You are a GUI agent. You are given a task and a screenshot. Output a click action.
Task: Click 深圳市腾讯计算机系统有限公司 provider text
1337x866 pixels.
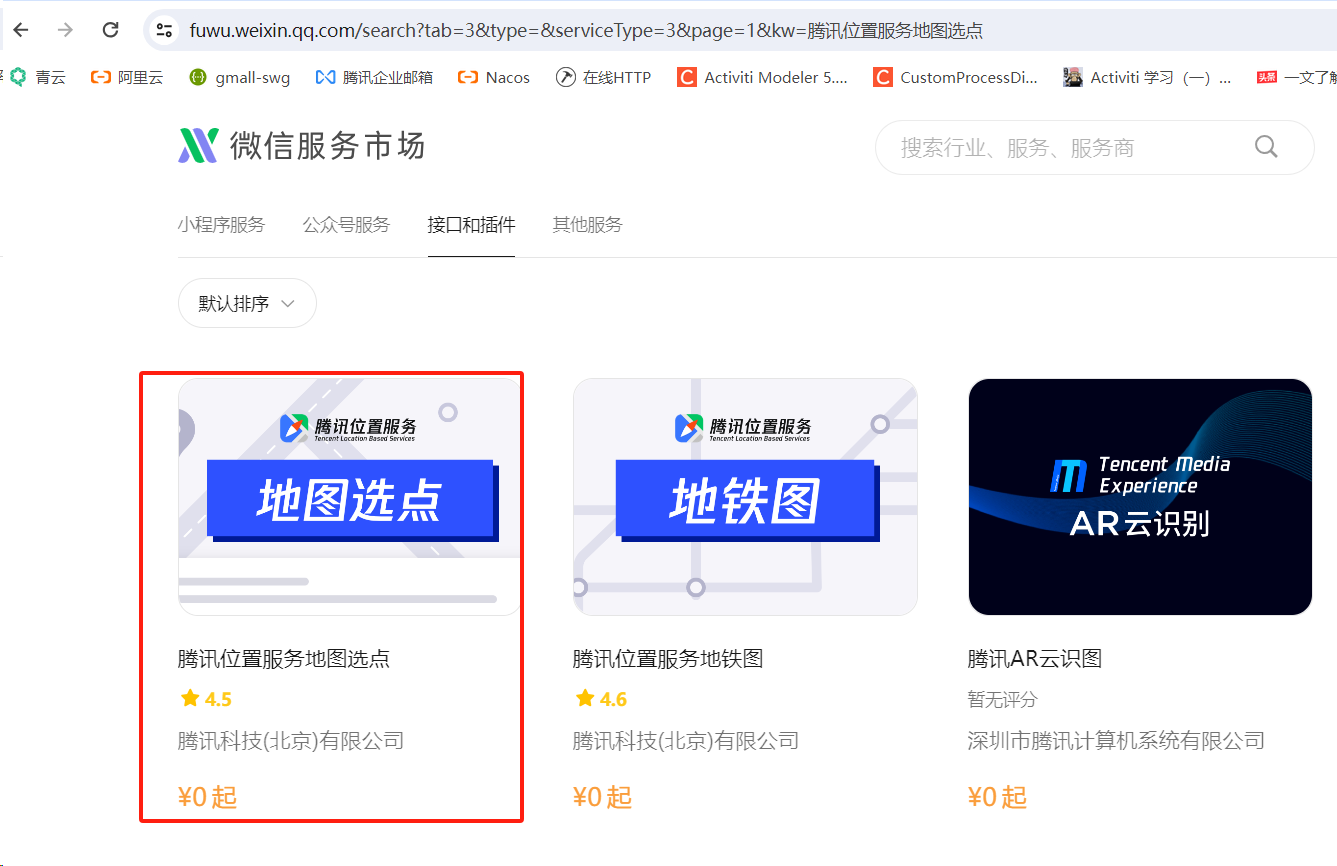[1116, 741]
